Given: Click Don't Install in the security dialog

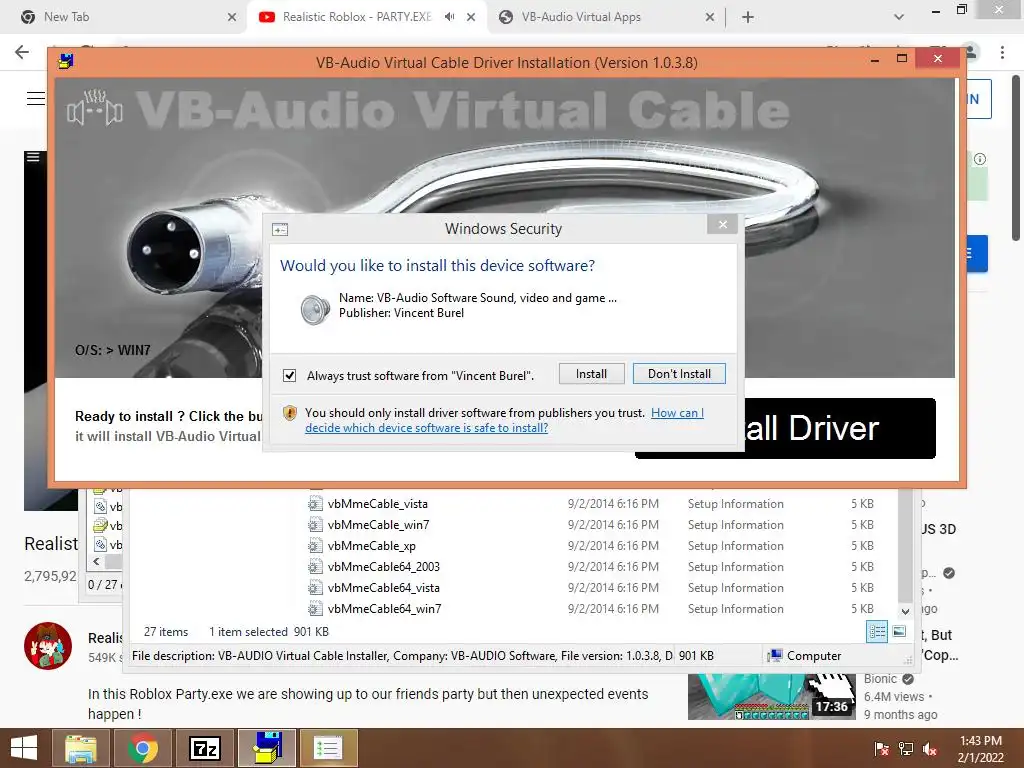Looking at the screenshot, I should (679, 374).
